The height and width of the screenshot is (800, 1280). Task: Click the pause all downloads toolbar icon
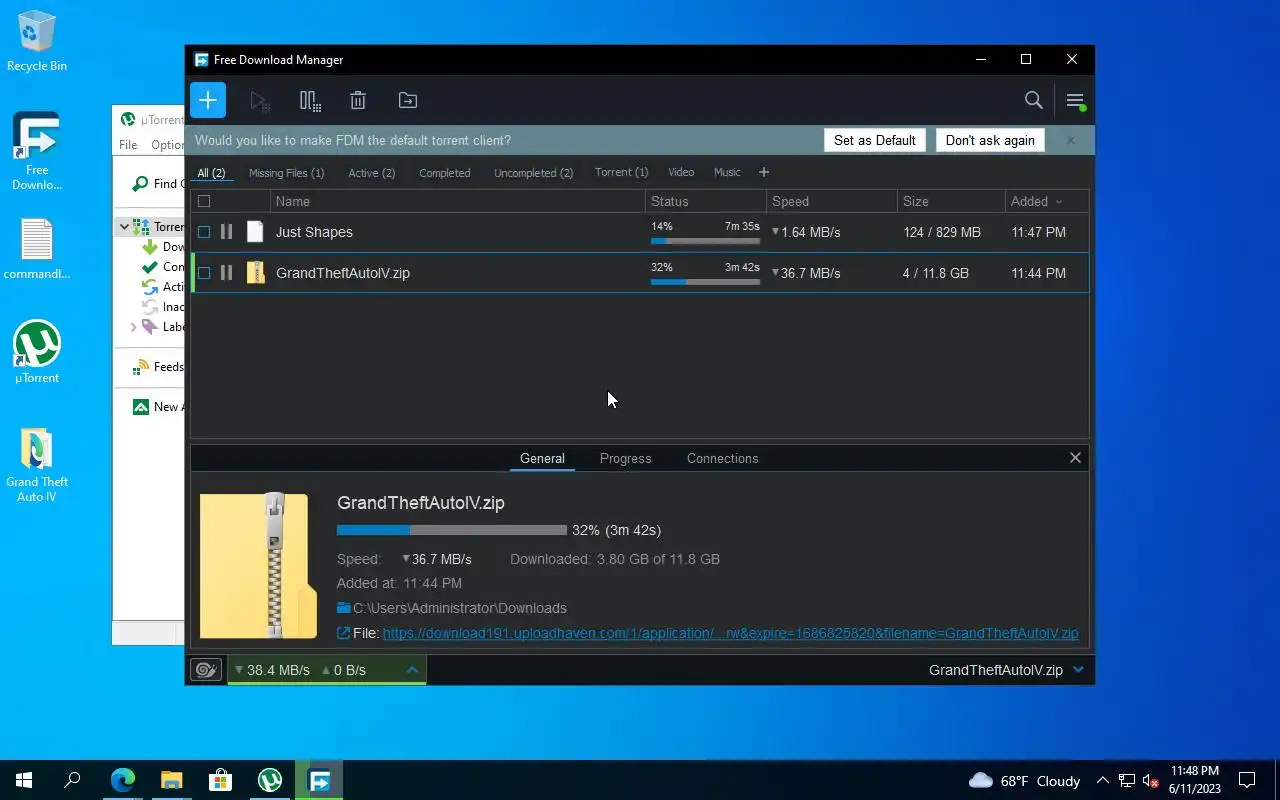click(x=310, y=100)
